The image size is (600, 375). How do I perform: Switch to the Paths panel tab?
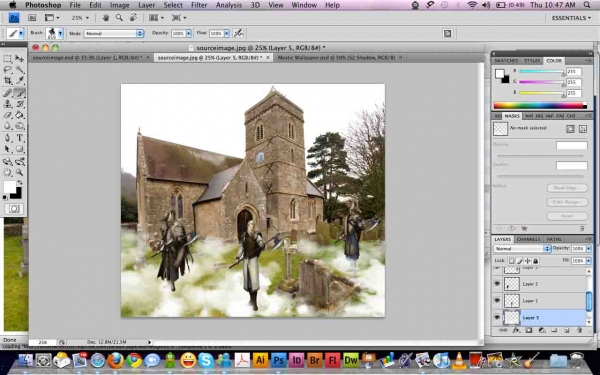(553, 239)
